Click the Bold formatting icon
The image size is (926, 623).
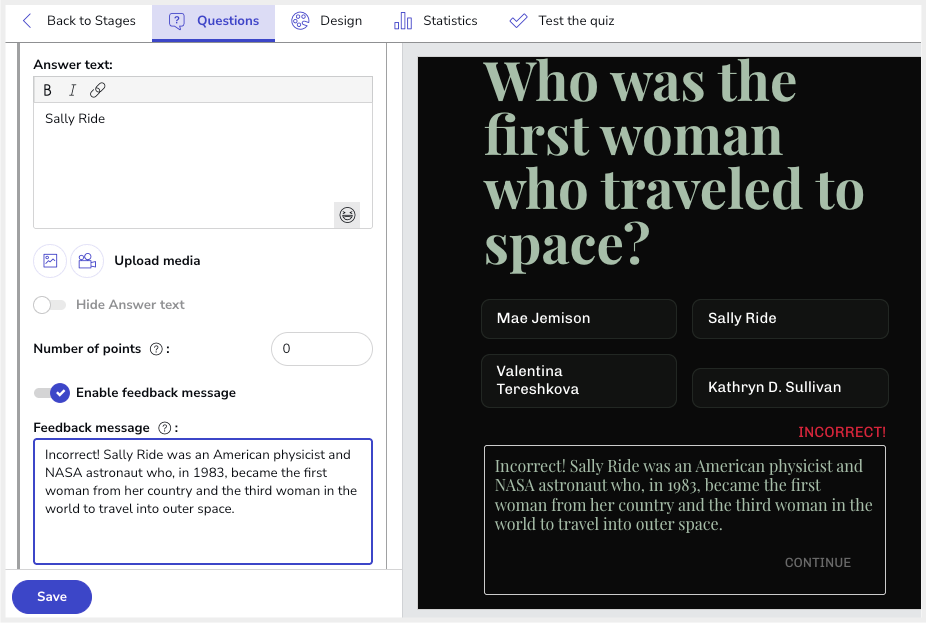click(47, 90)
